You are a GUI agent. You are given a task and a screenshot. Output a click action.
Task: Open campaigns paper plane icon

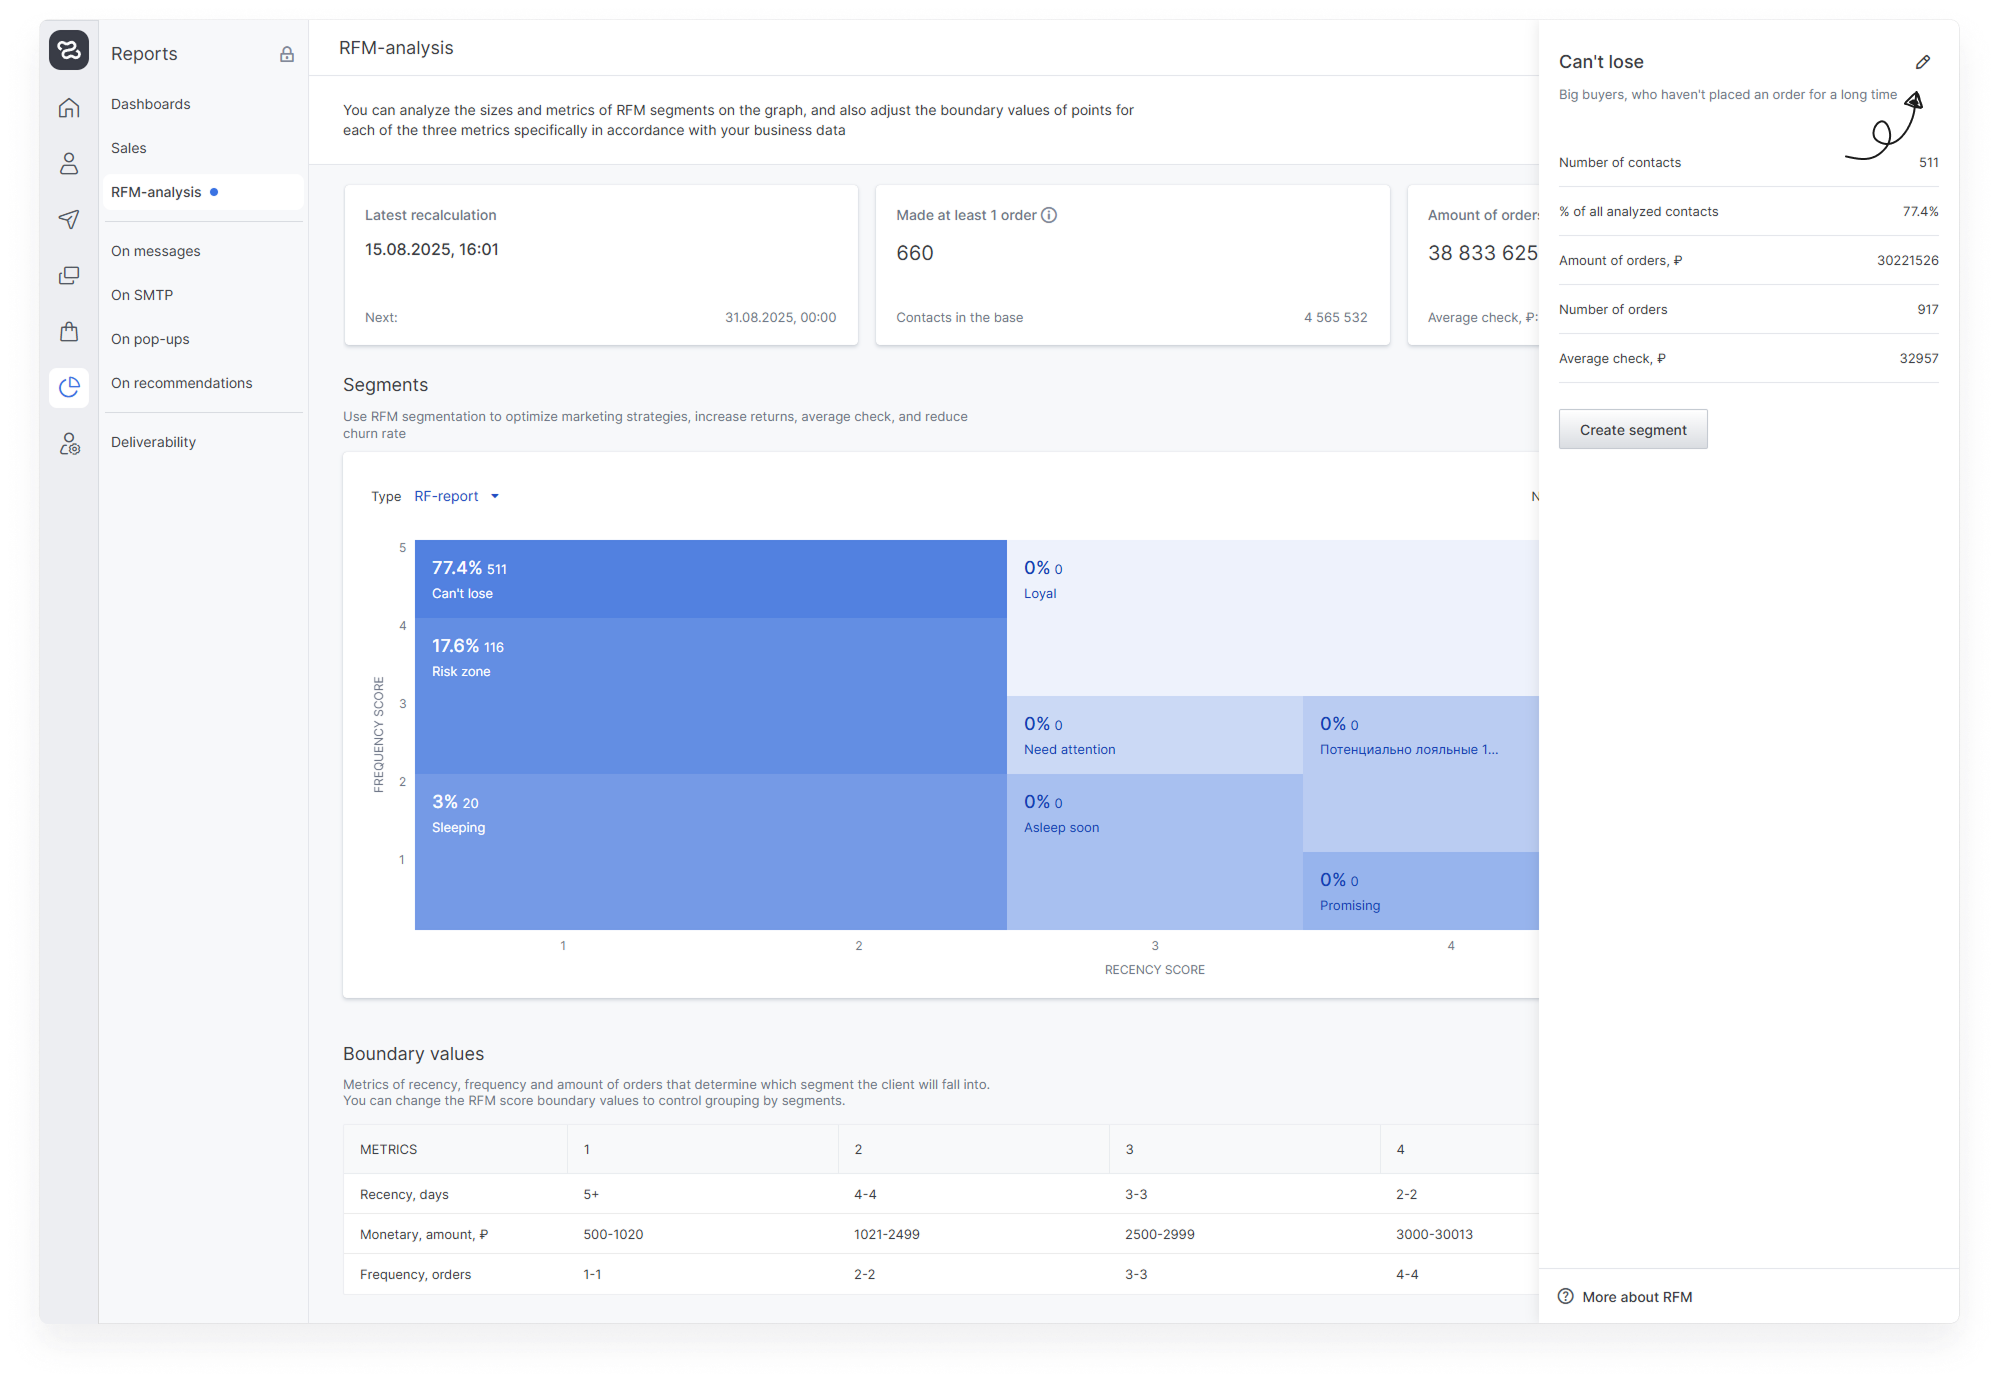point(69,220)
